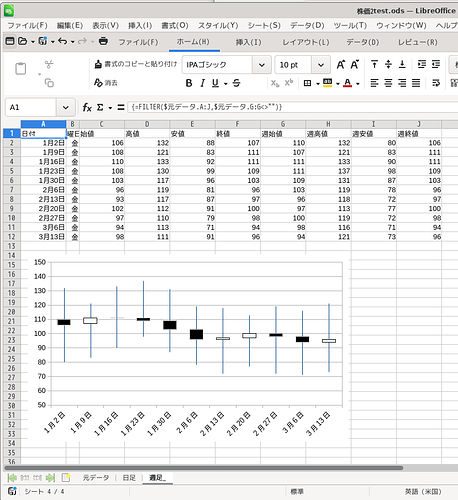Open the データ(D) menu in the menu bar

click(307, 25)
